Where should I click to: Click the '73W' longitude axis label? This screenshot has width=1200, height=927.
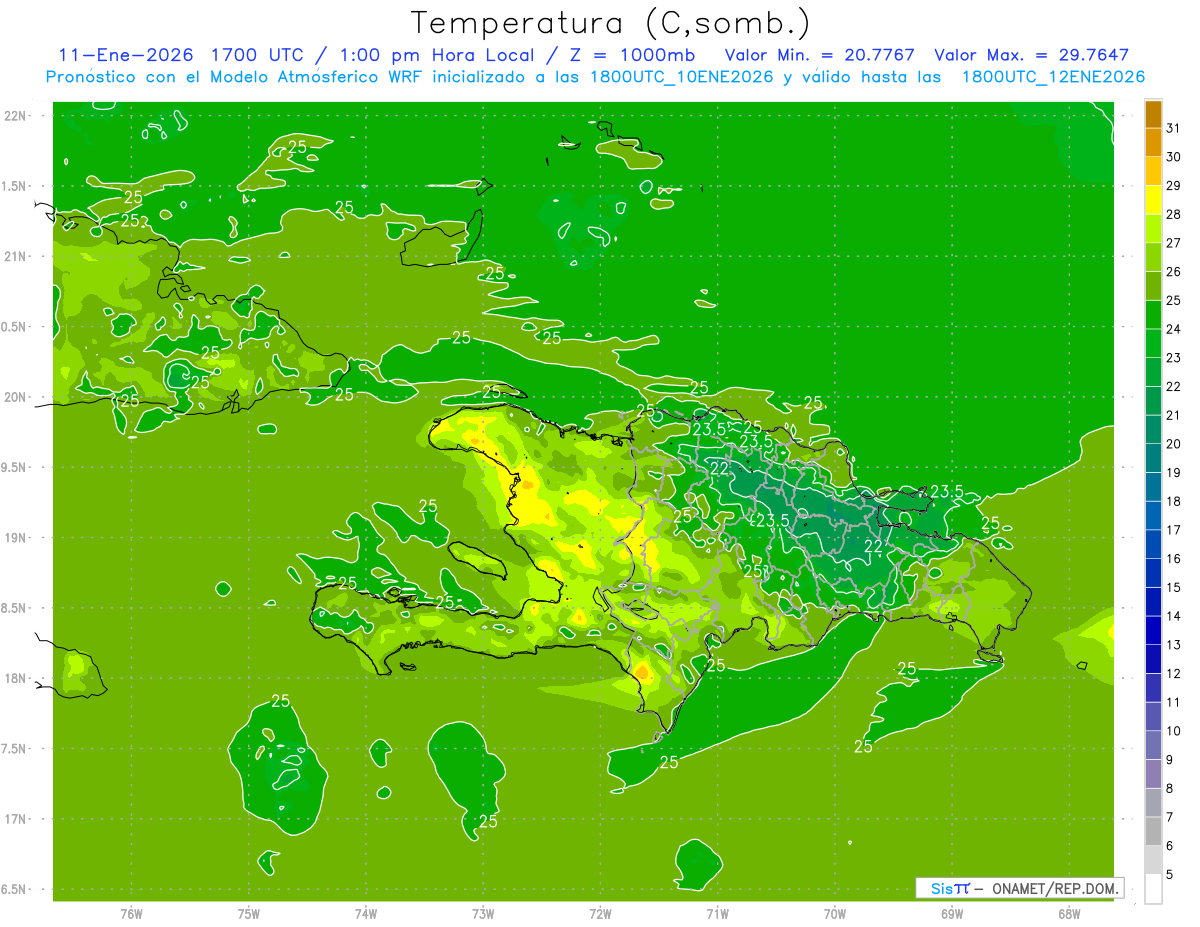(x=483, y=913)
